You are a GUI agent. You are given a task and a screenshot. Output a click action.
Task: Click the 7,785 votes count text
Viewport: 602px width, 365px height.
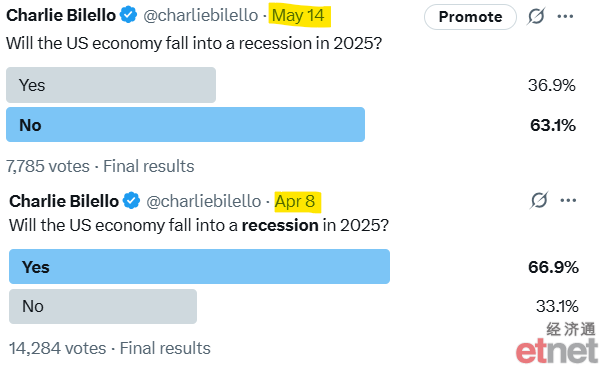48,167
